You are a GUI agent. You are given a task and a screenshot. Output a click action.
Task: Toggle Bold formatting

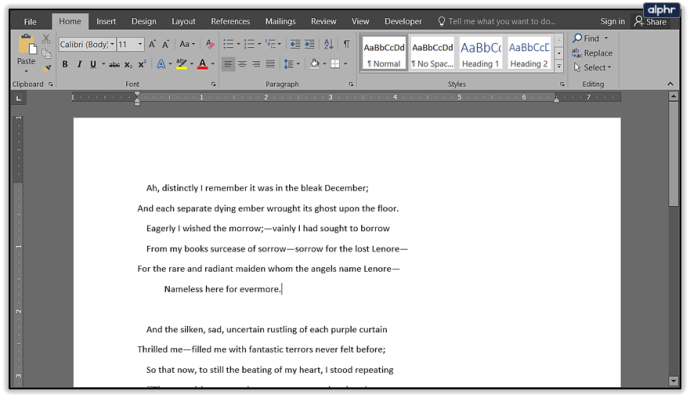65,64
